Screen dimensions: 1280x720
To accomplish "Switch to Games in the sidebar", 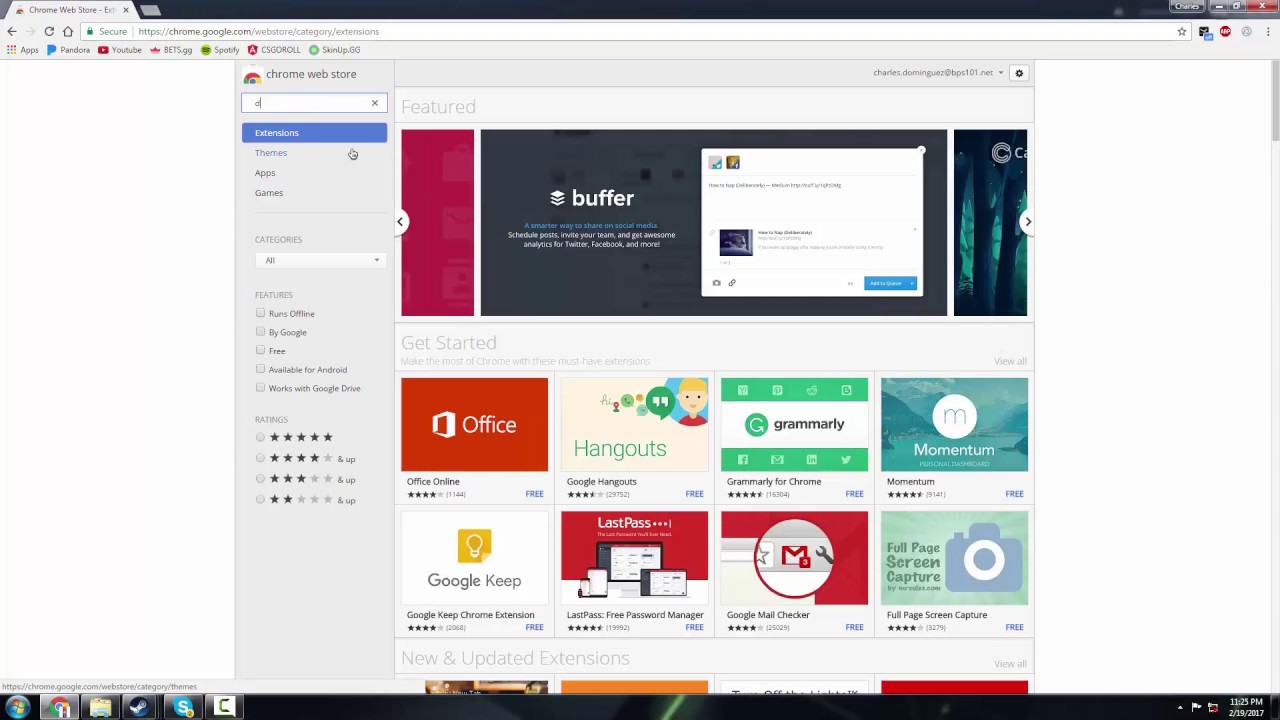I will click(x=269, y=193).
